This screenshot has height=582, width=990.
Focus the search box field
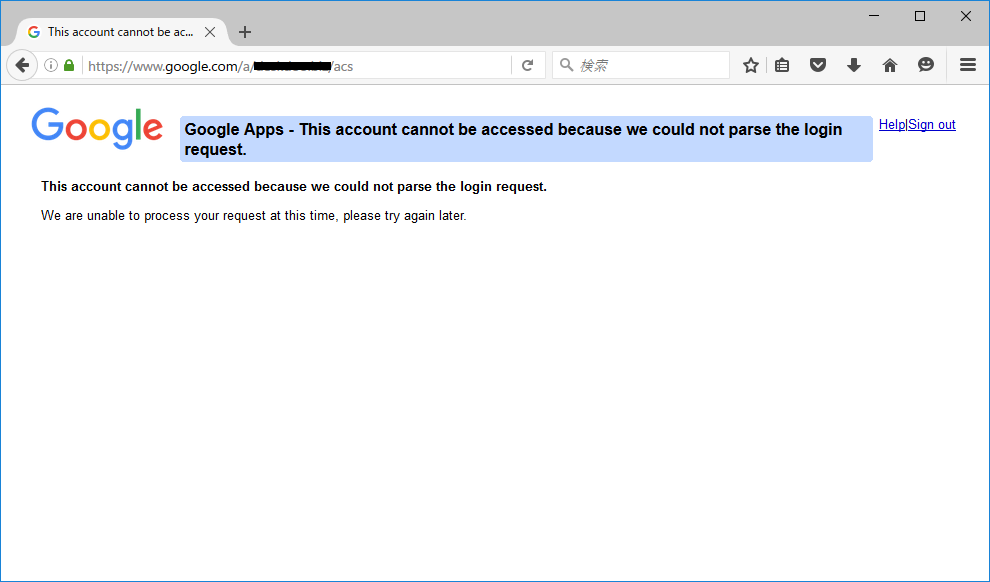click(x=641, y=65)
